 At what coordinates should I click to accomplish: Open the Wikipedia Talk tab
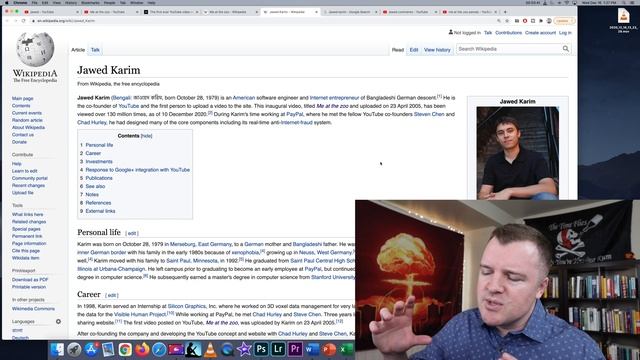click(95, 50)
